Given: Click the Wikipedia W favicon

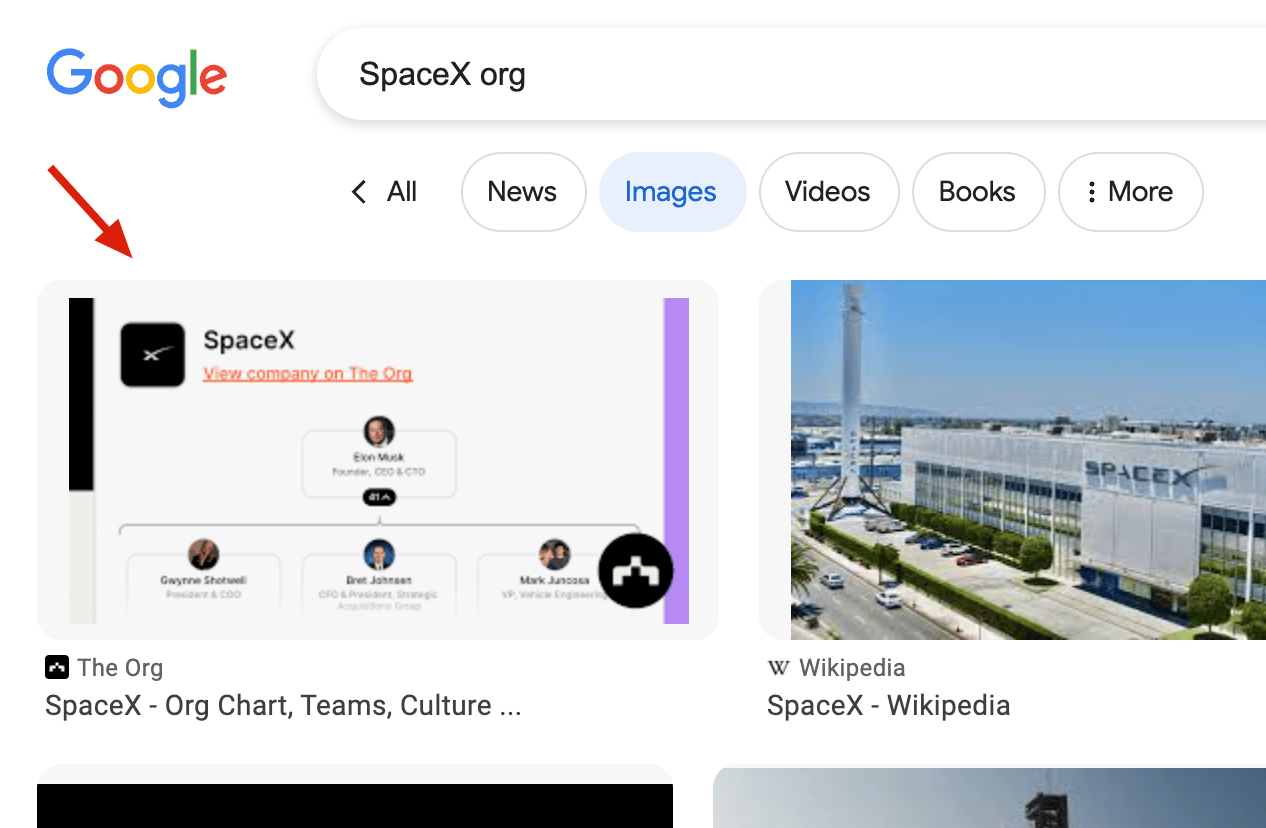Looking at the screenshot, I should click(x=778, y=667).
